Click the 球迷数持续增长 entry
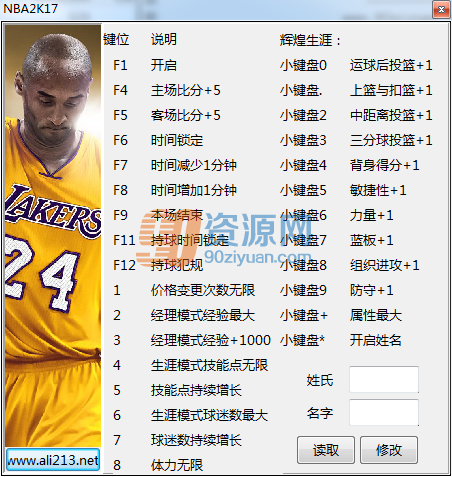Image resolution: width=452 pixels, height=477 pixels. pos(196,440)
